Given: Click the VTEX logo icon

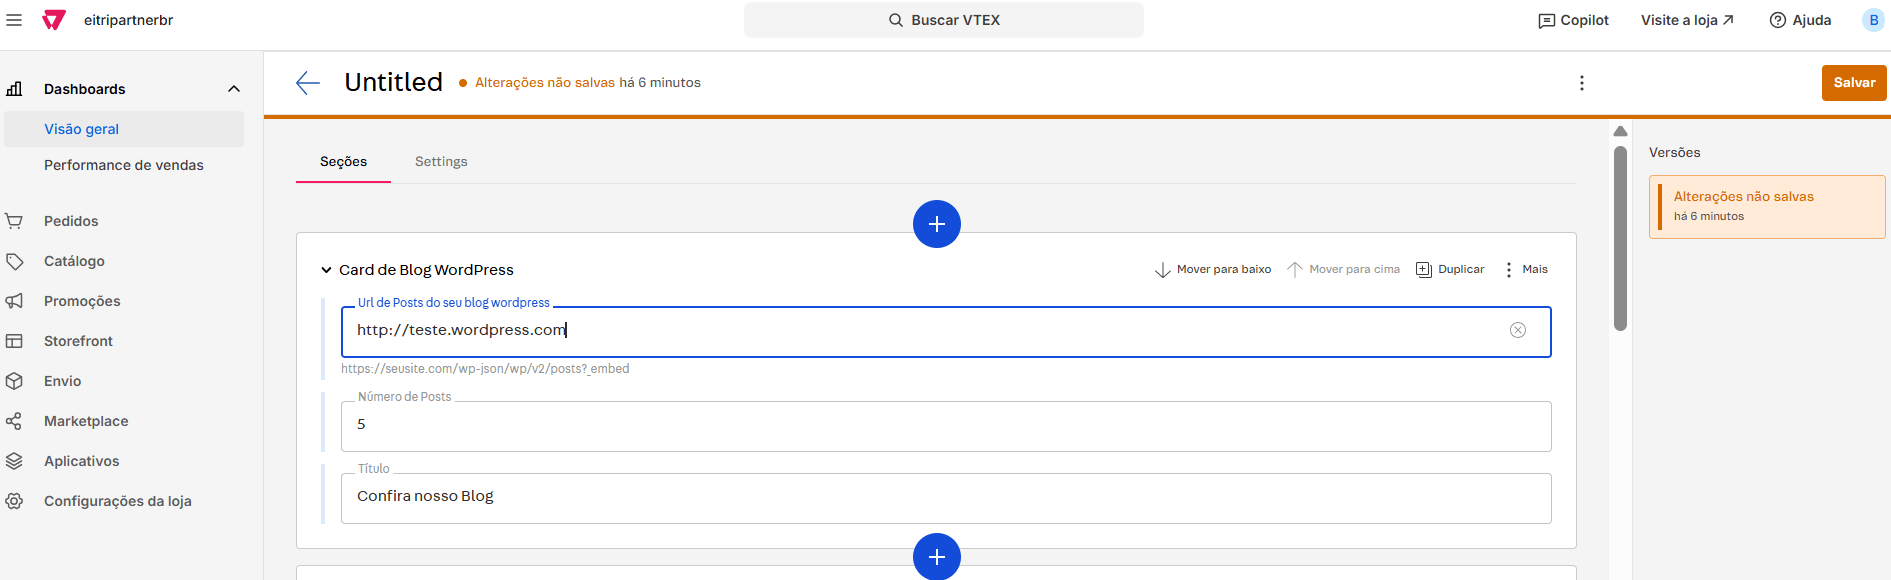Looking at the screenshot, I should [54, 20].
